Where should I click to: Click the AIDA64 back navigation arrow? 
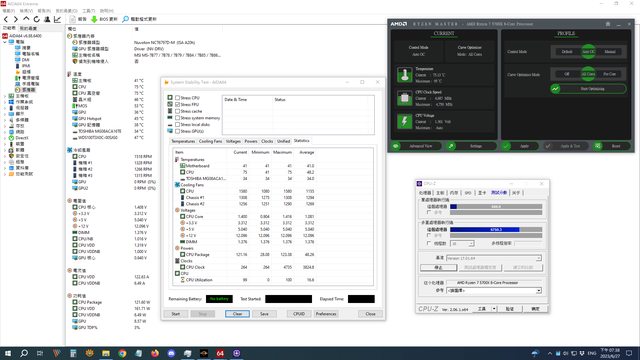(6, 19)
